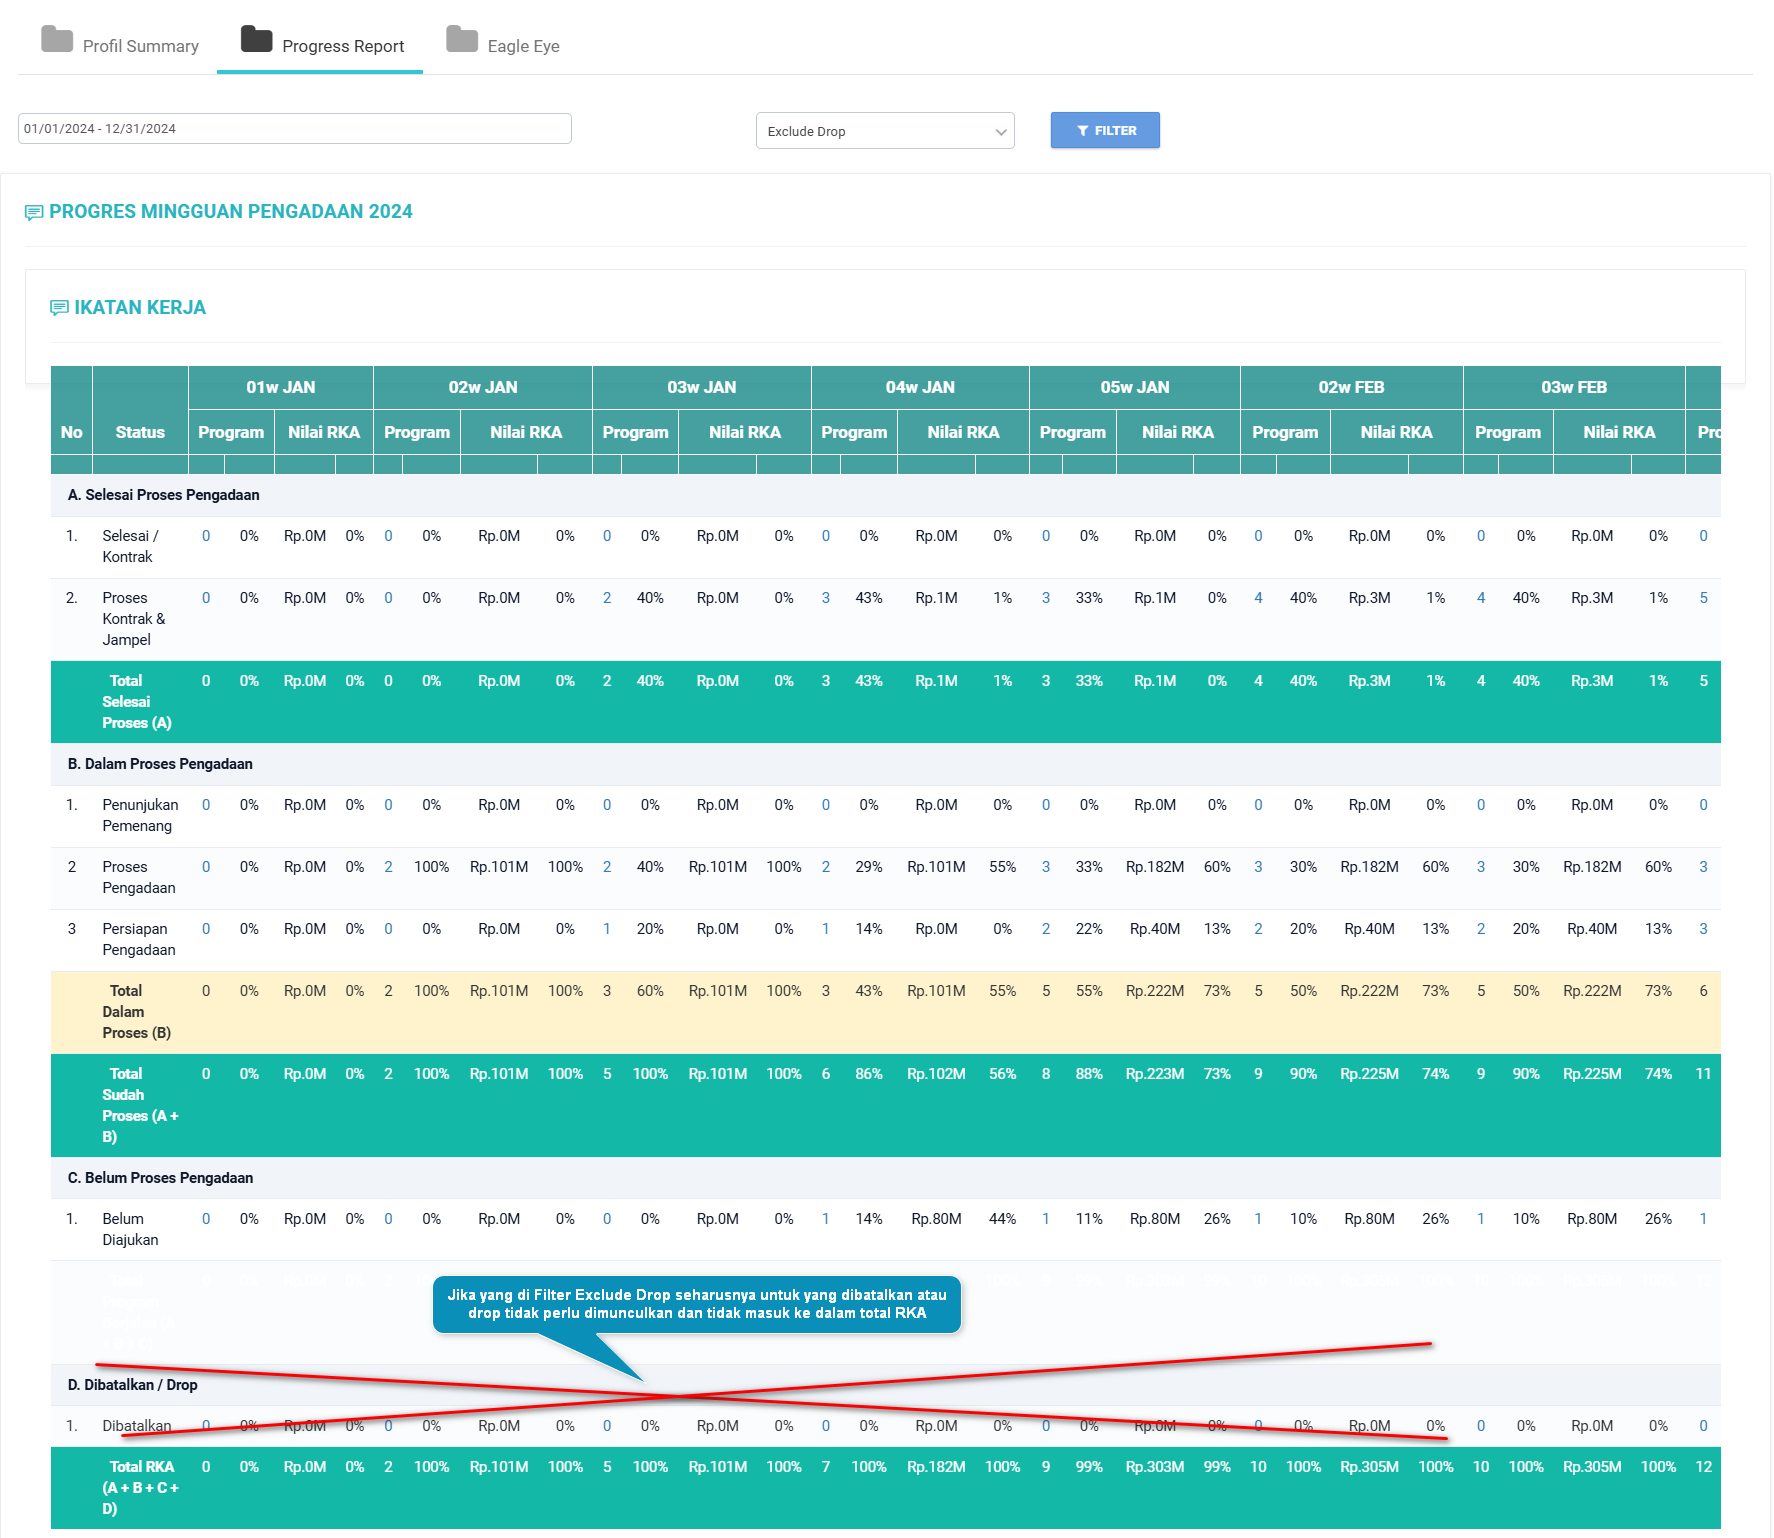Open Belum Diajukan program count in 04w JAN
1774x1538 pixels.
[825, 1219]
